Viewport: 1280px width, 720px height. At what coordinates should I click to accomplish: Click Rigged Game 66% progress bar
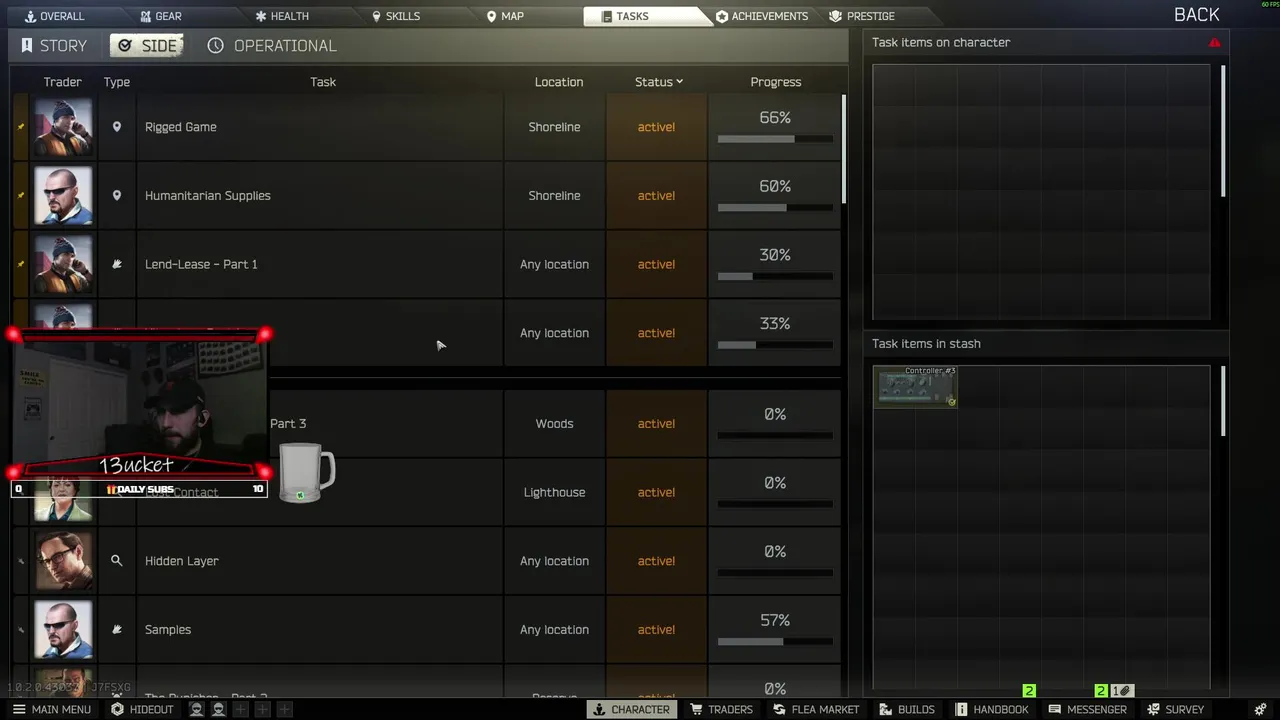pos(775,139)
